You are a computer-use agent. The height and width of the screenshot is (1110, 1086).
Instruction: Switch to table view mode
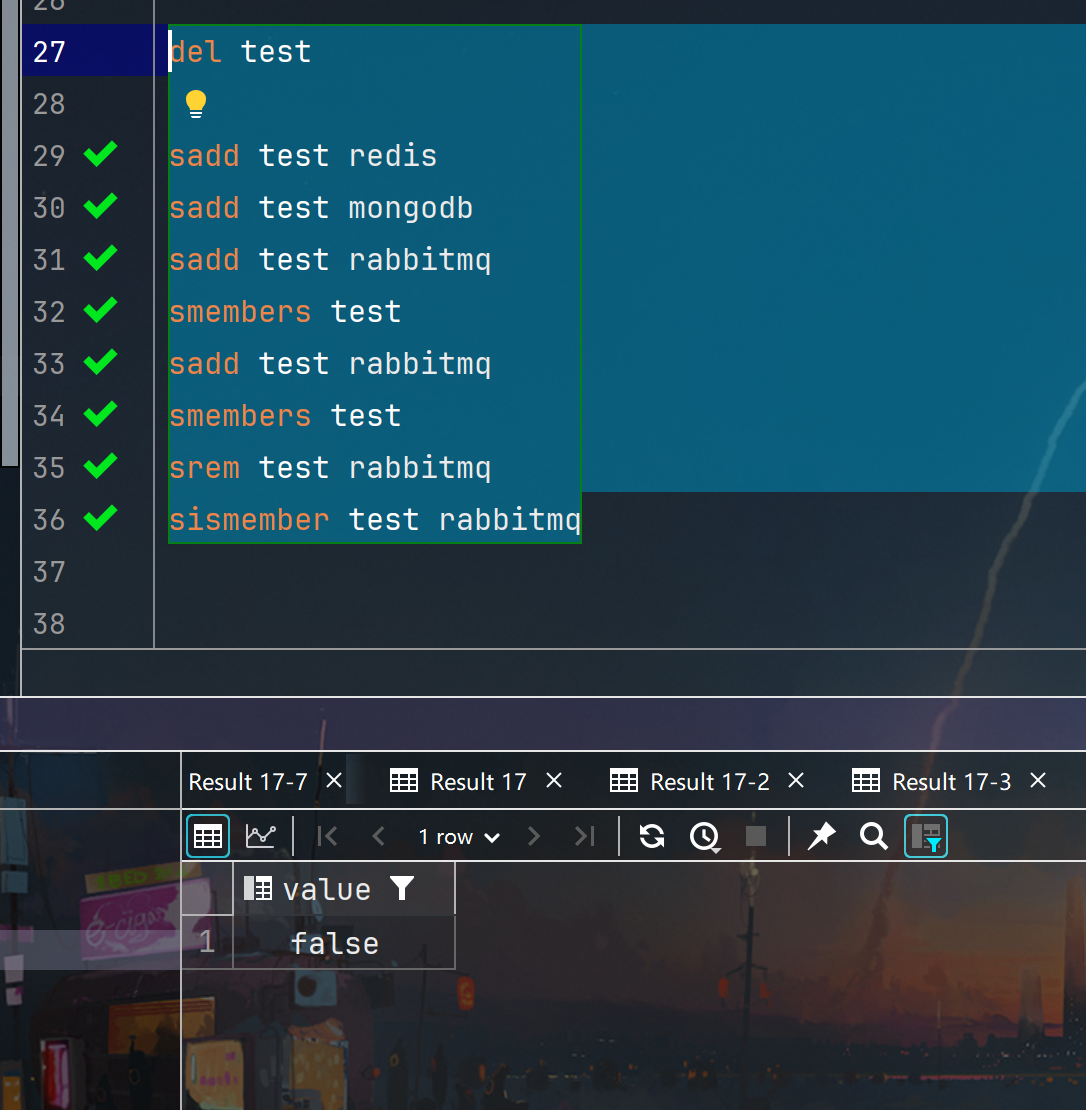click(x=207, y=836)
